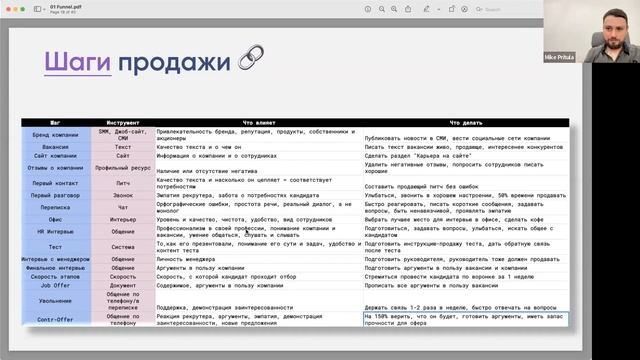Select the "Job Offer" step cell
The width and height of the screenshot is (640, 360).
(56, 286)
